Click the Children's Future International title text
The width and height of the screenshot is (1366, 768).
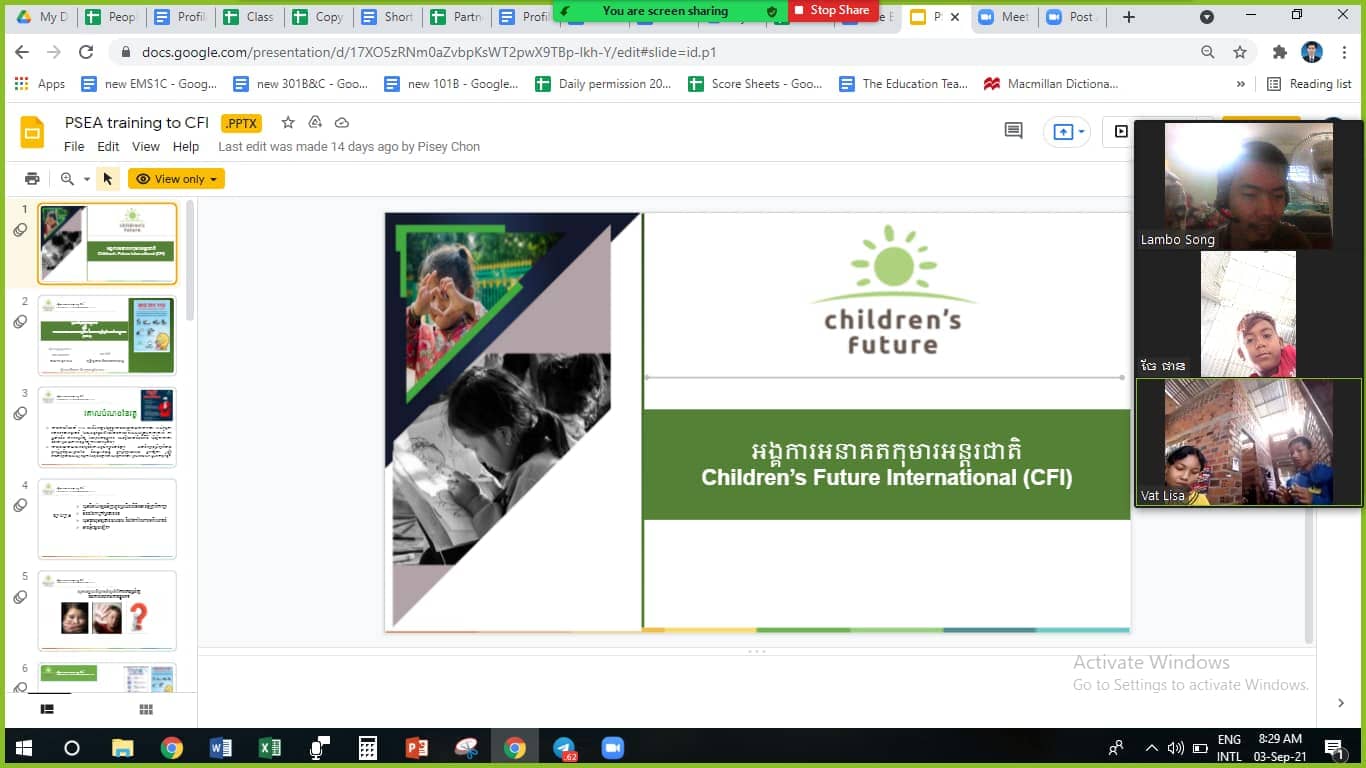click(x=887, y=477)
